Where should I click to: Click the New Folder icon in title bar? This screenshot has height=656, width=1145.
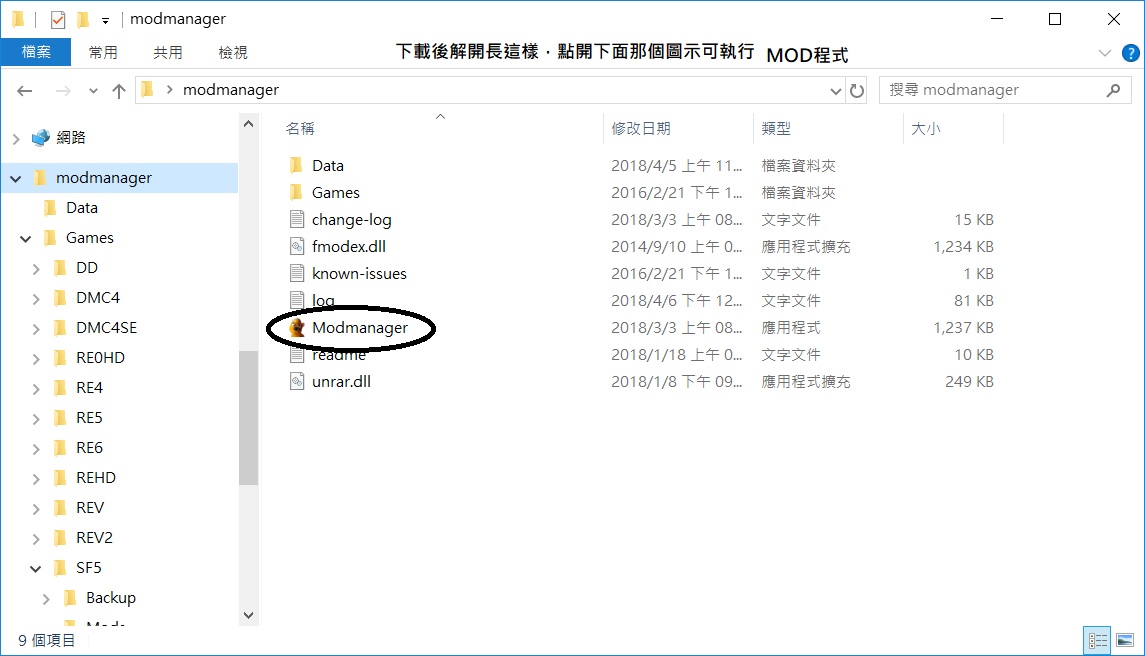tap(83, 20)
